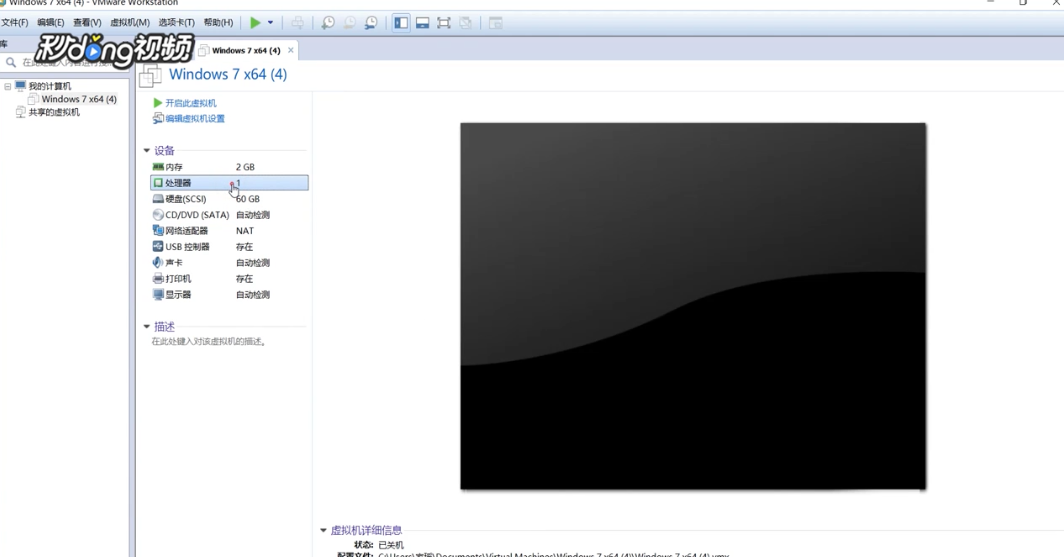Click the revert to snapshot toolbar icon
The width and height of the screenshot is (1064, 557).
[349, 23]
